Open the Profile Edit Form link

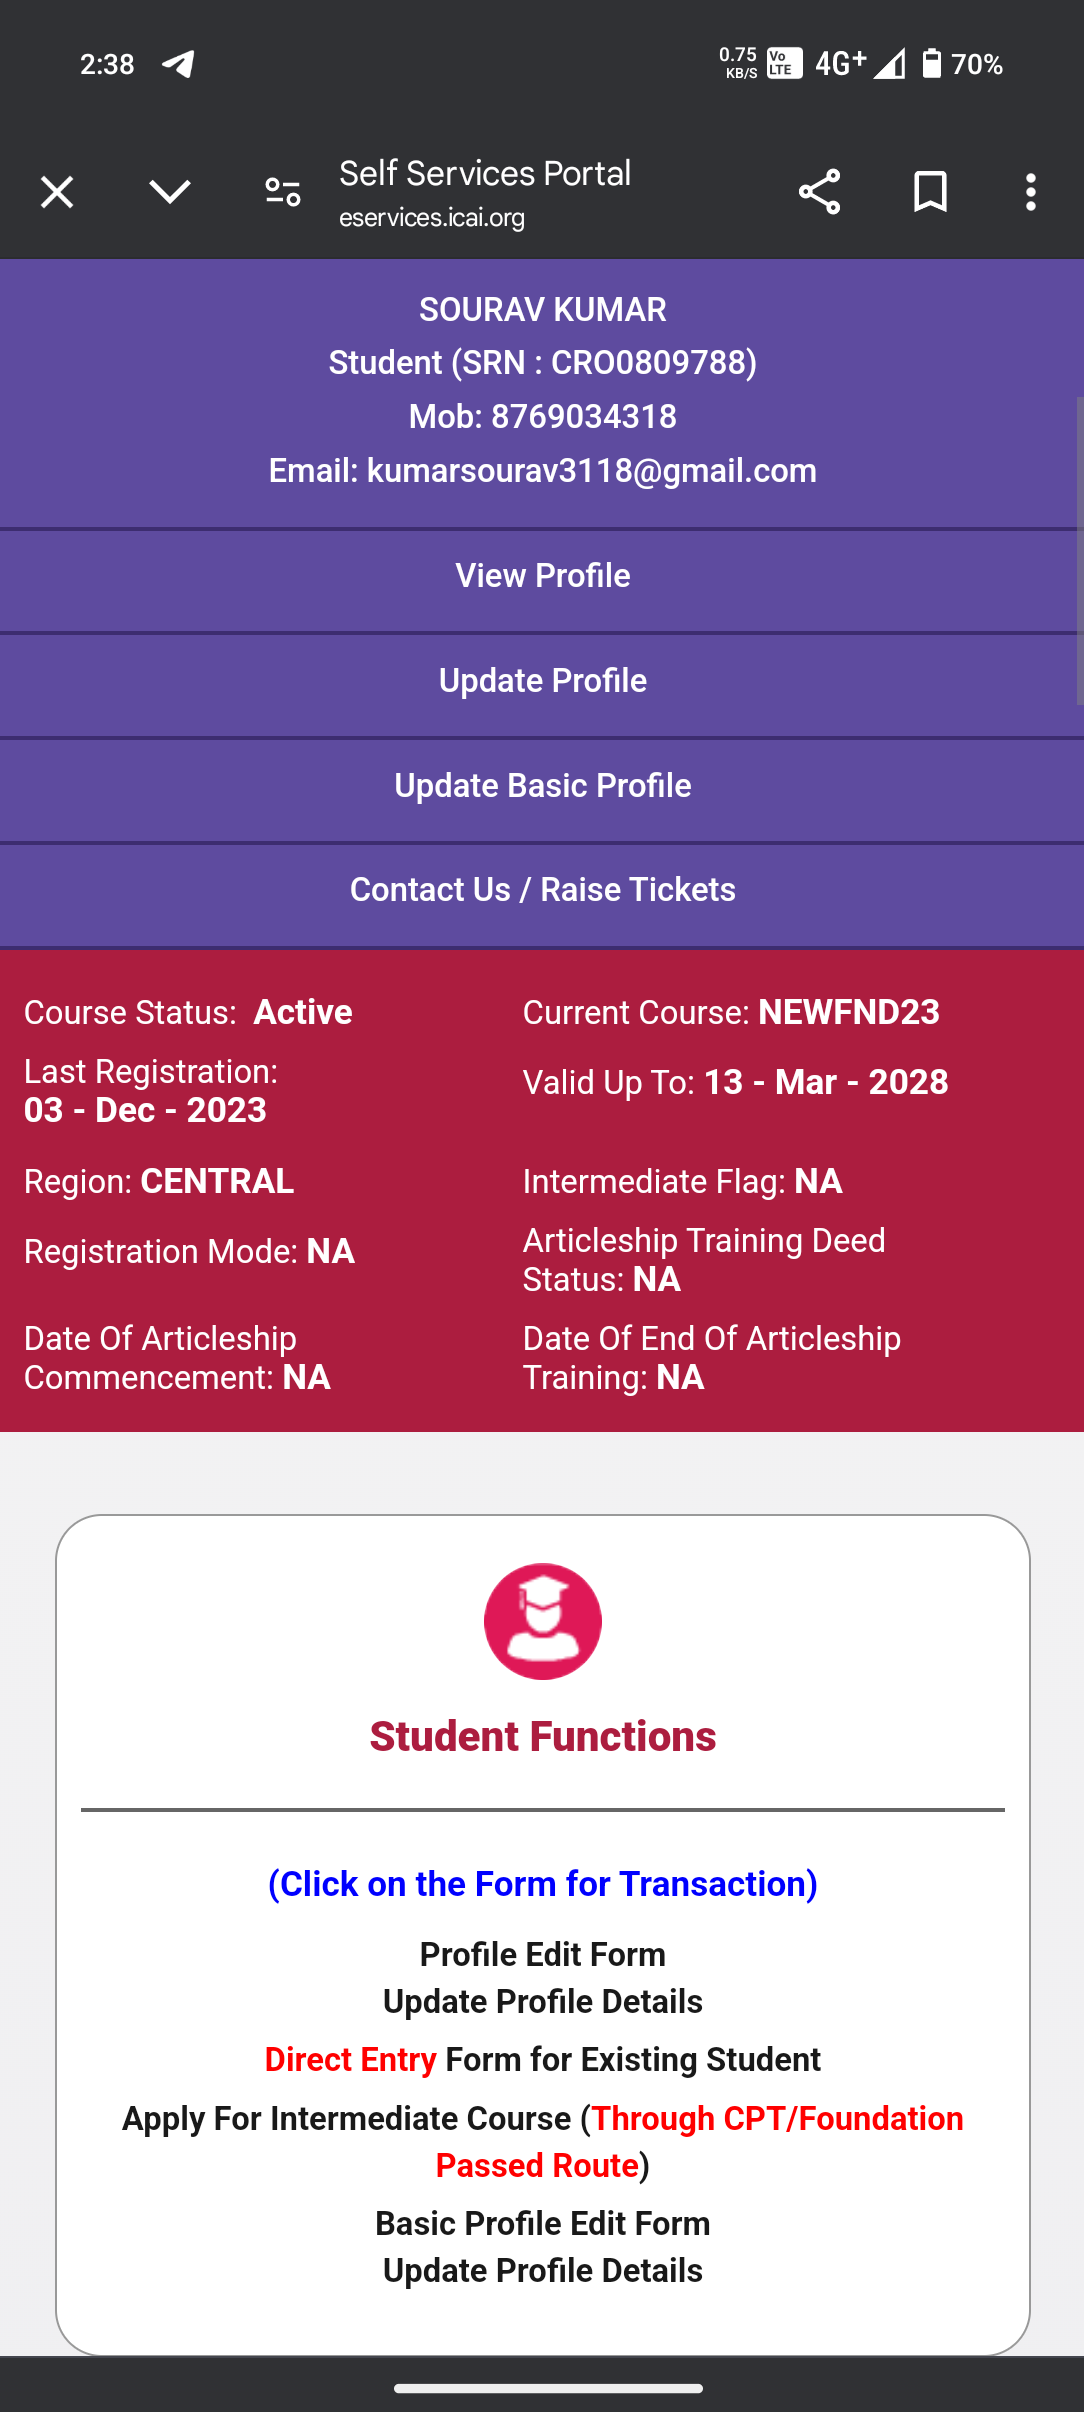coord(543,1955)
